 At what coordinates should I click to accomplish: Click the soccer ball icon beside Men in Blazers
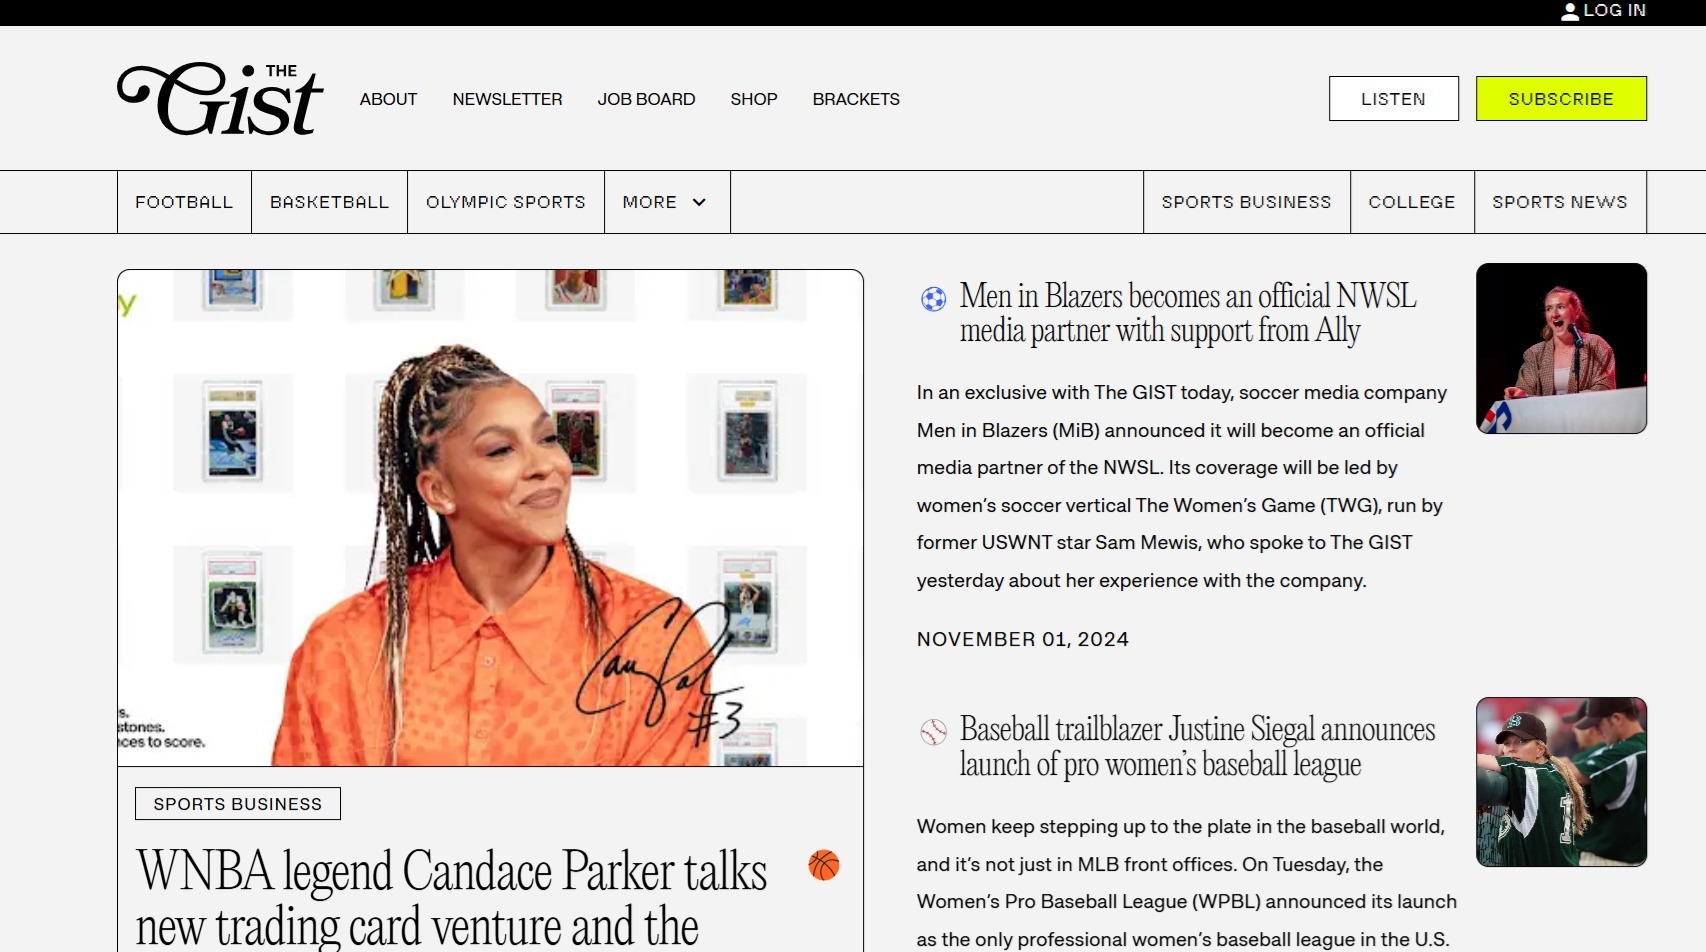click(933, 299)
